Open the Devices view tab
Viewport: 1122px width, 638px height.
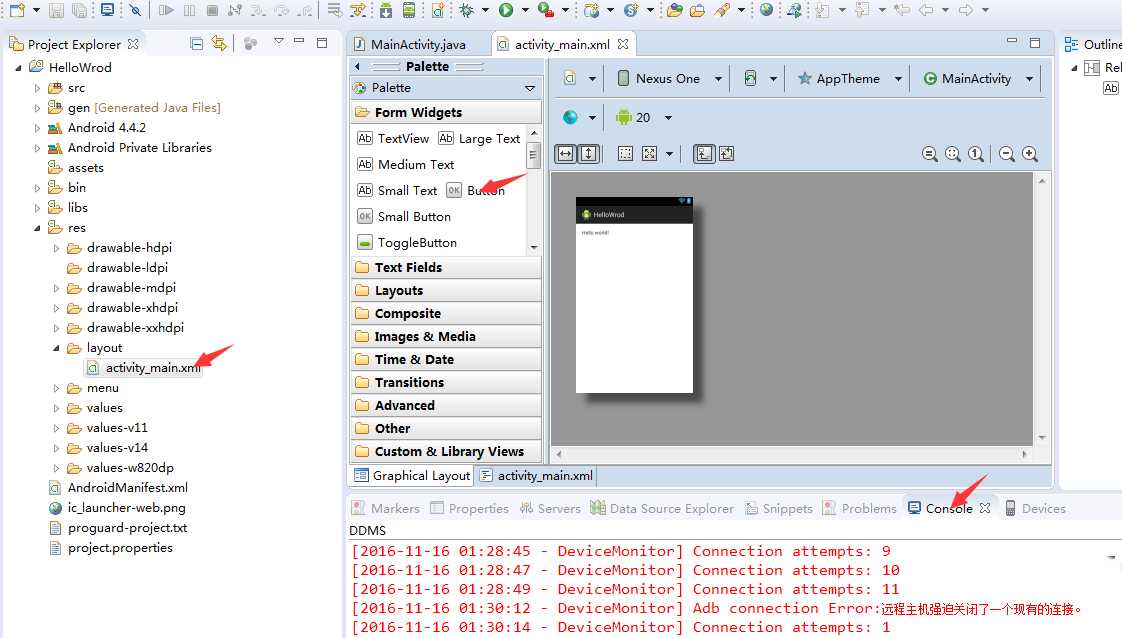[1035, 509]
